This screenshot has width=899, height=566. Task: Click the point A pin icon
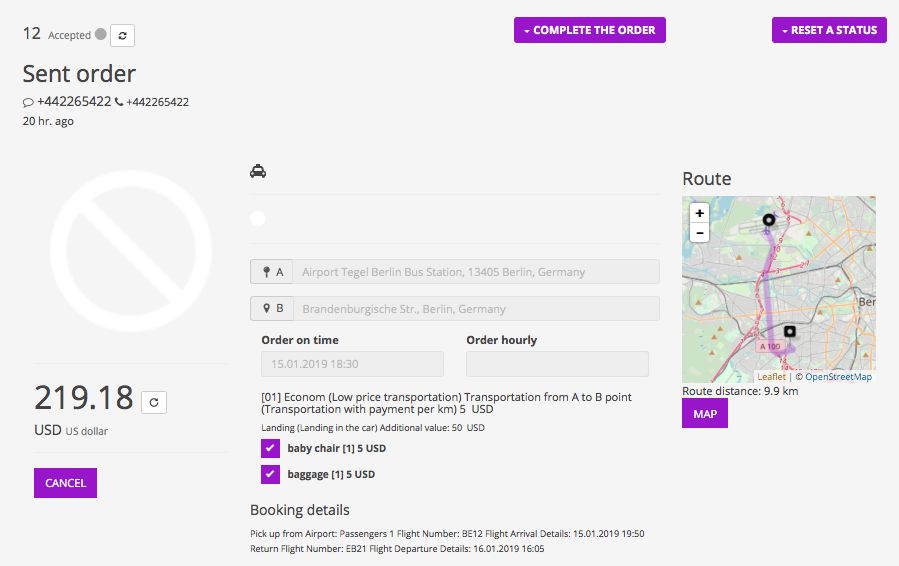(266, 272)
